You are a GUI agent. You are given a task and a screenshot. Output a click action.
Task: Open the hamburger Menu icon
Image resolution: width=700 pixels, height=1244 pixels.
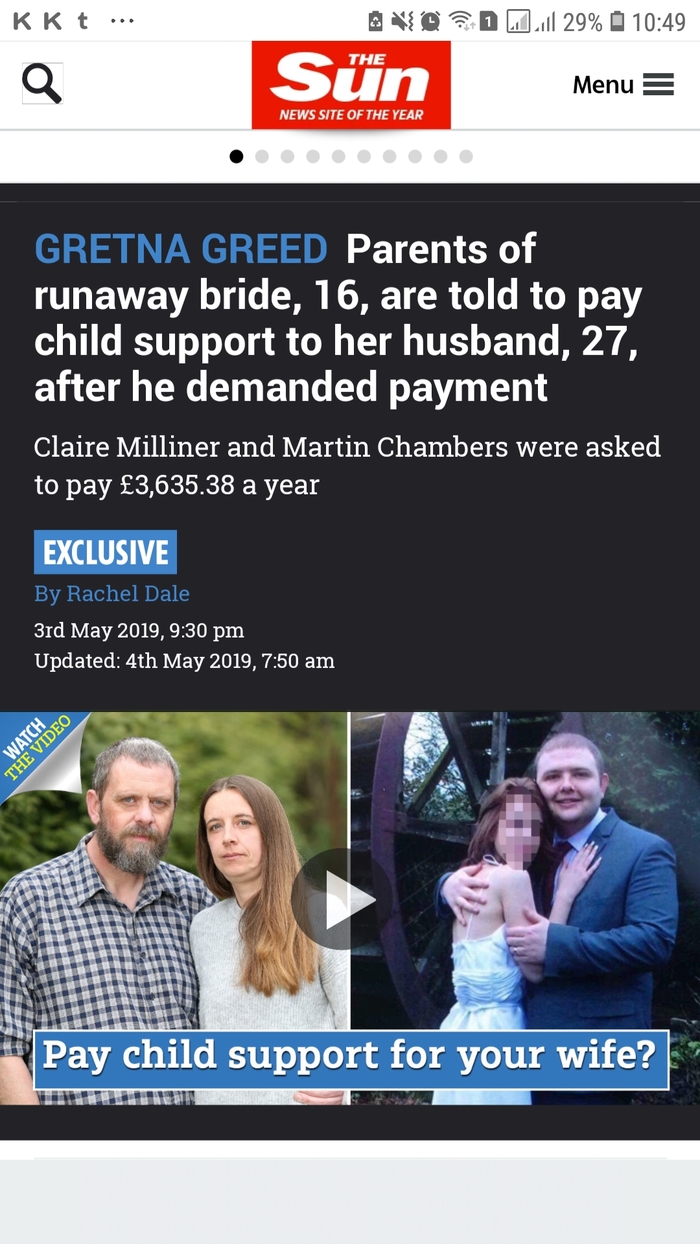coord(658,85)
